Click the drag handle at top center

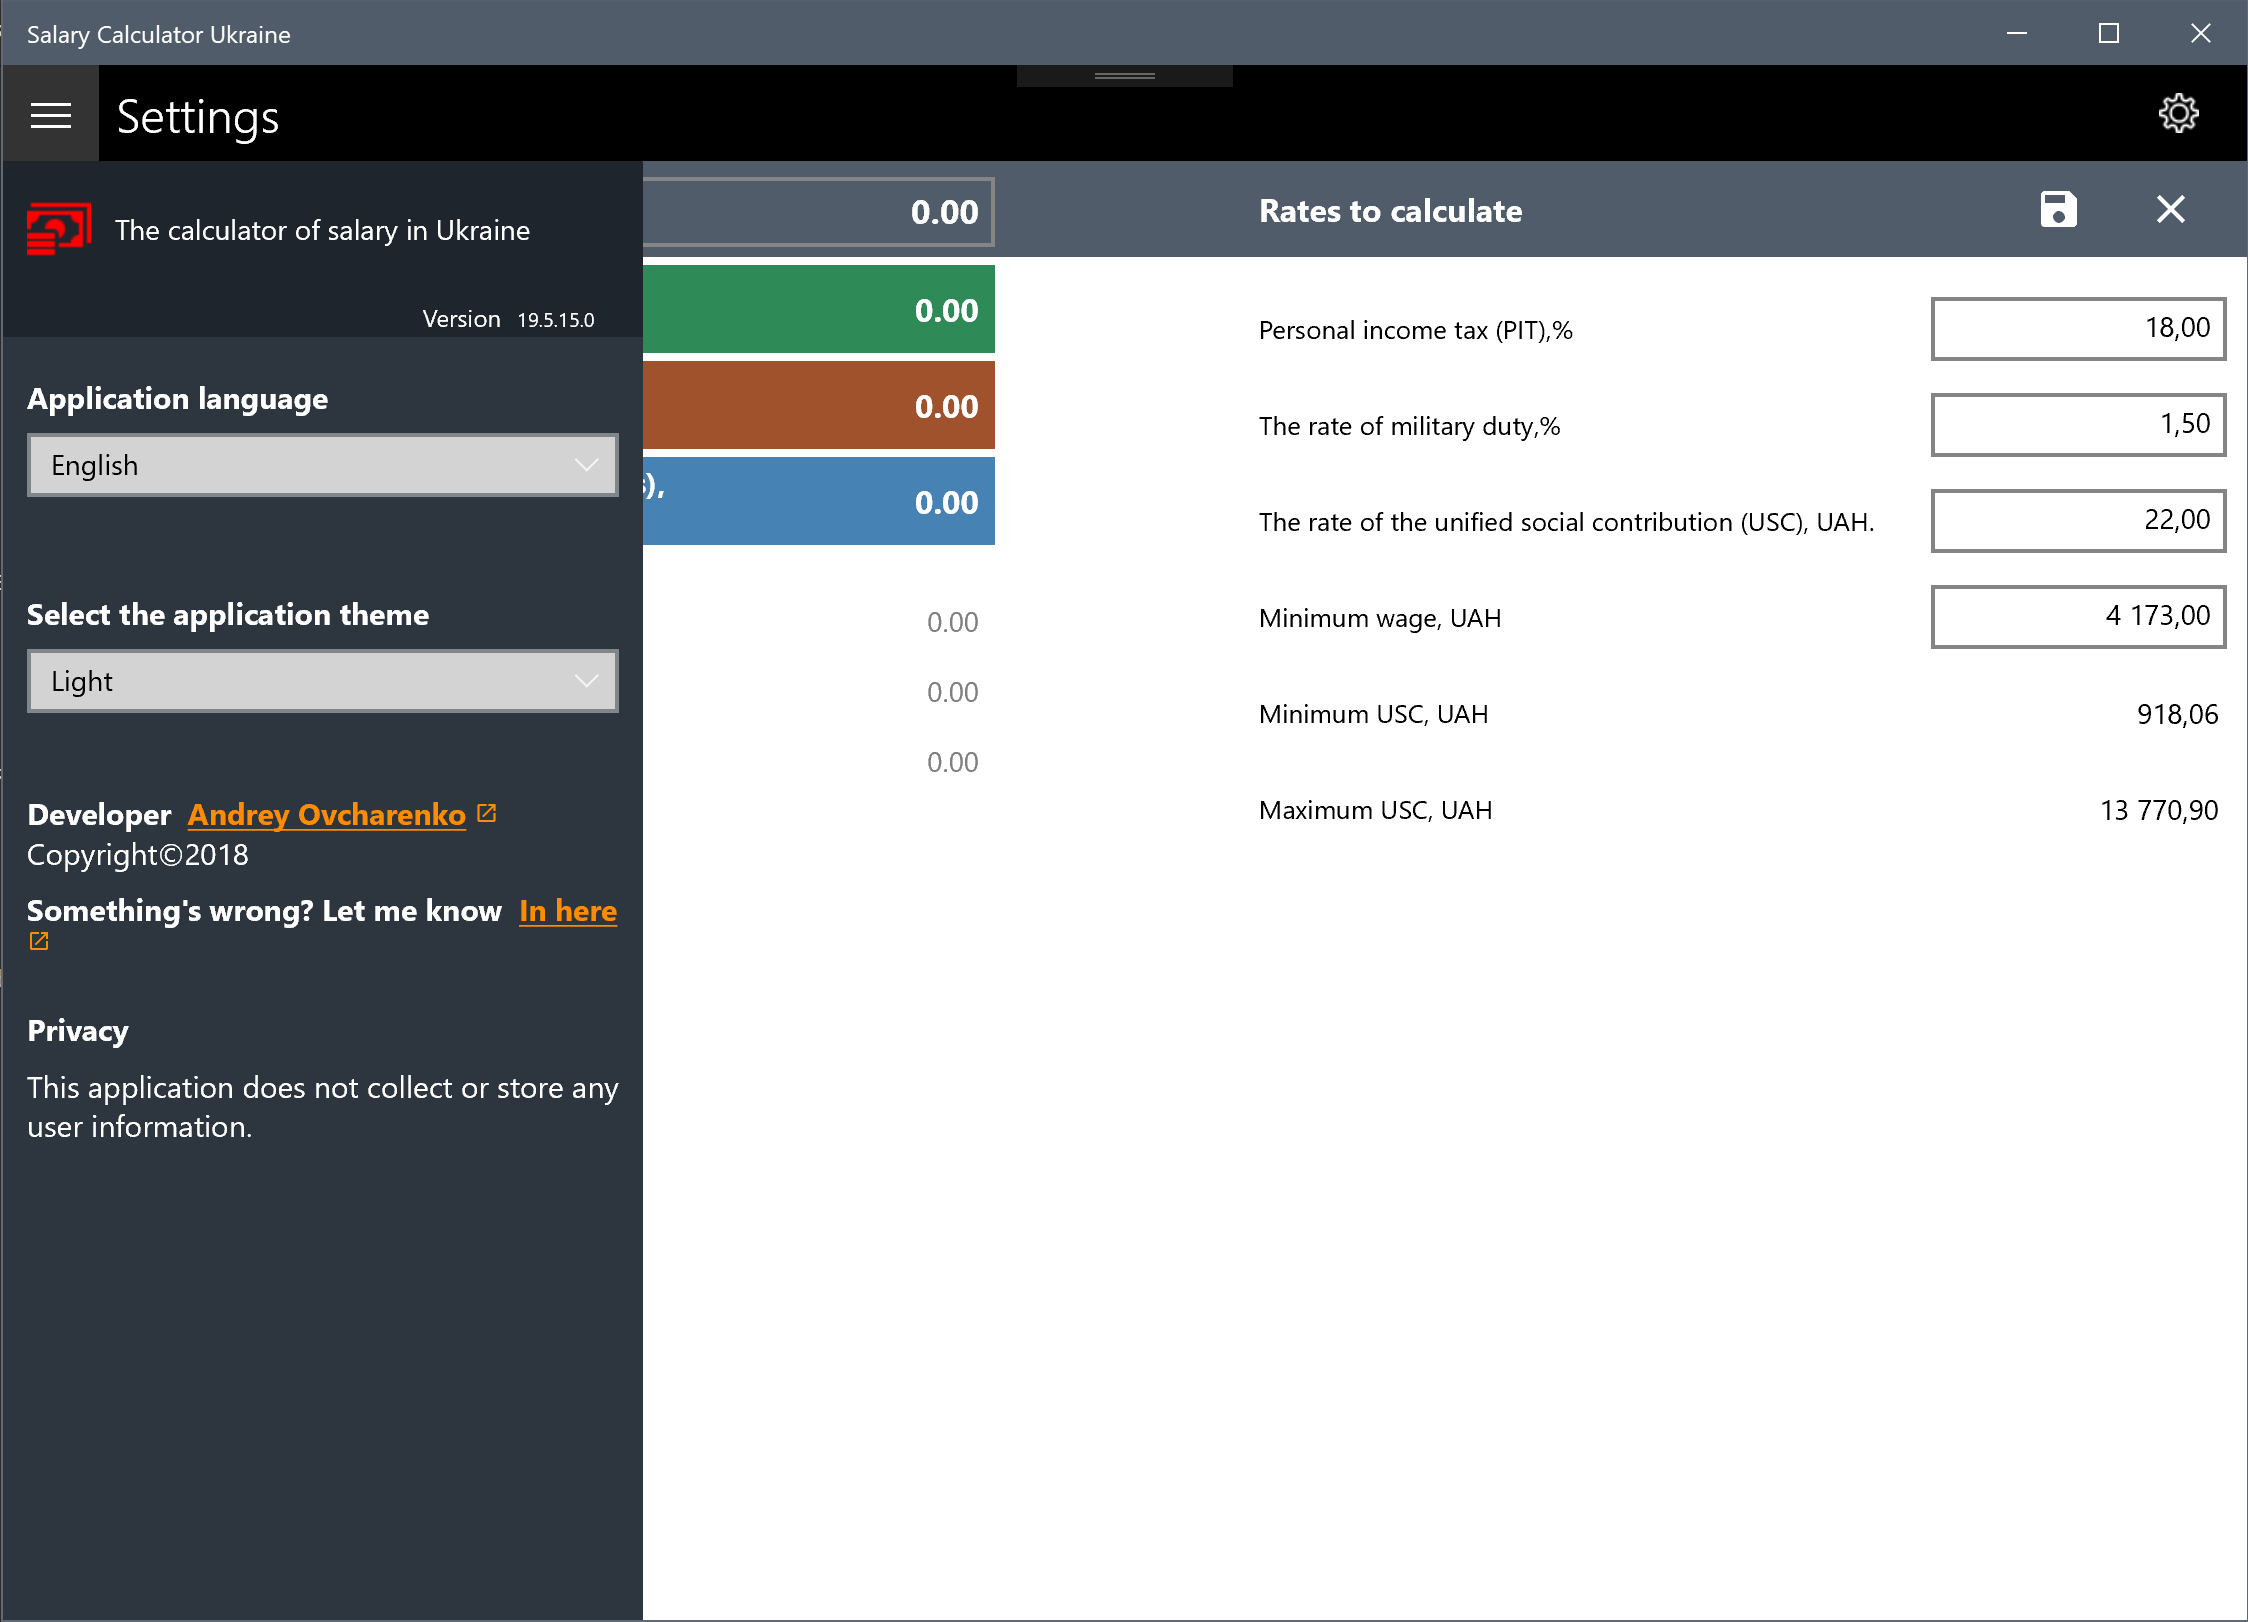pos(1124,76)
